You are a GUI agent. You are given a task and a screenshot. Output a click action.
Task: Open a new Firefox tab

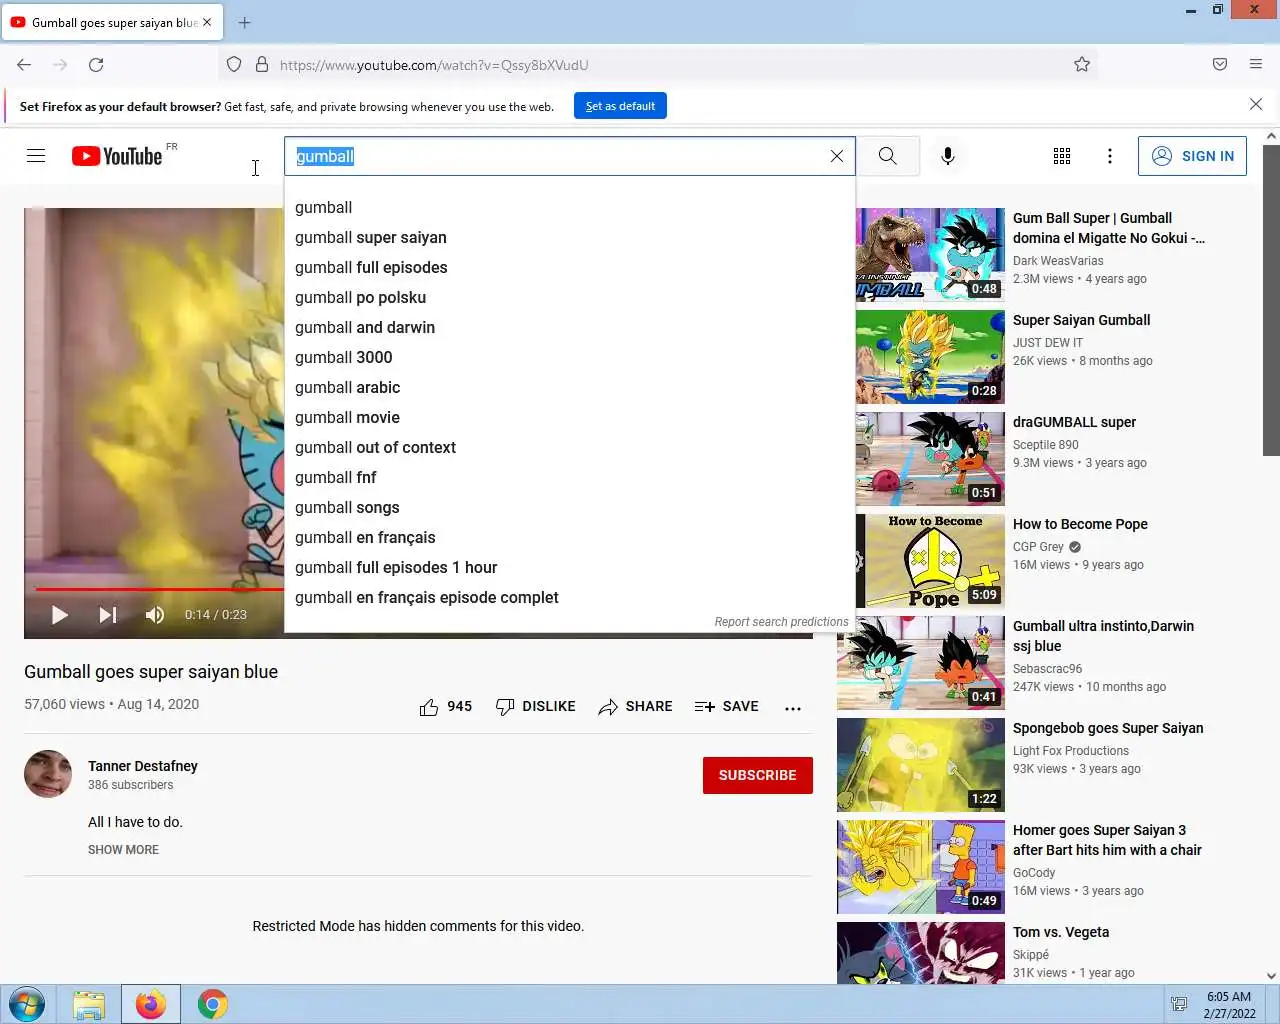245,22
